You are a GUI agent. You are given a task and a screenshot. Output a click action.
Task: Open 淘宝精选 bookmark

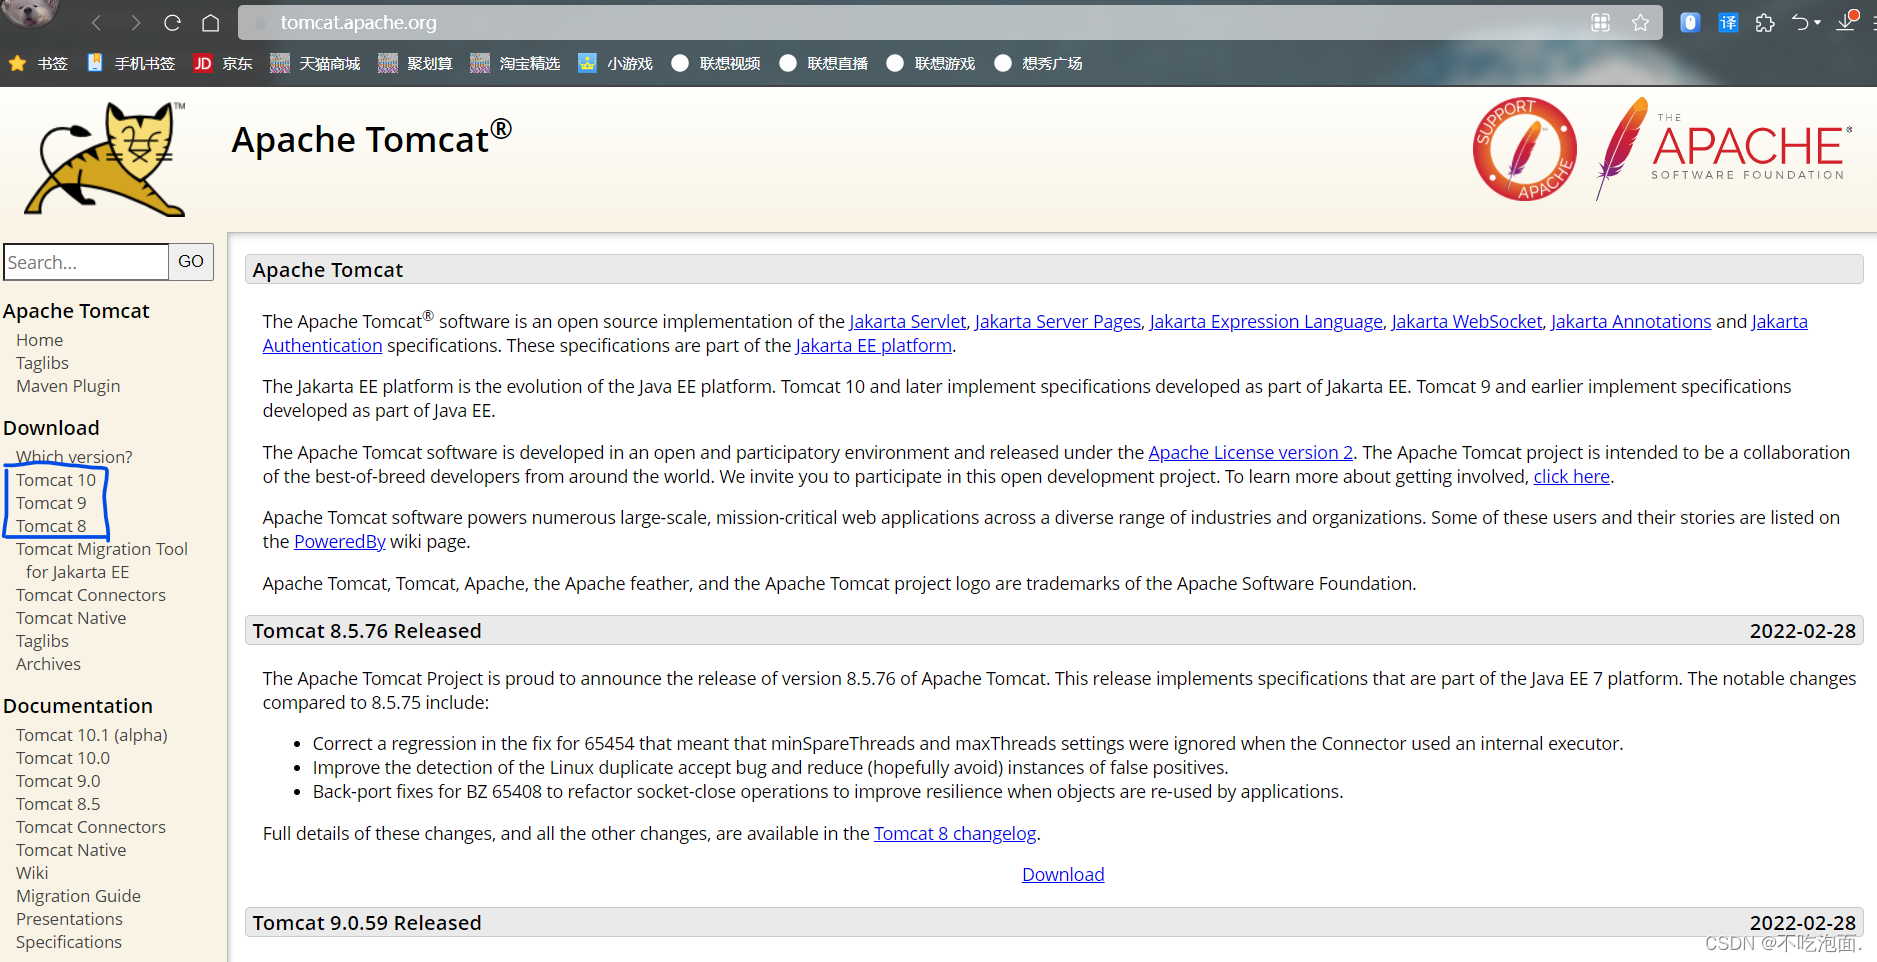(x=515, y=63)
